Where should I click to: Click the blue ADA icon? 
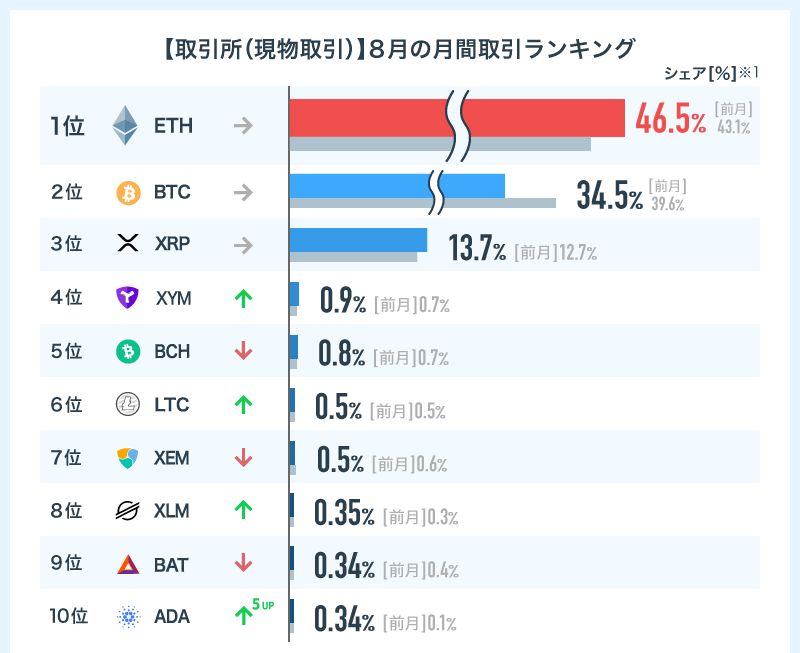(128, 617)
